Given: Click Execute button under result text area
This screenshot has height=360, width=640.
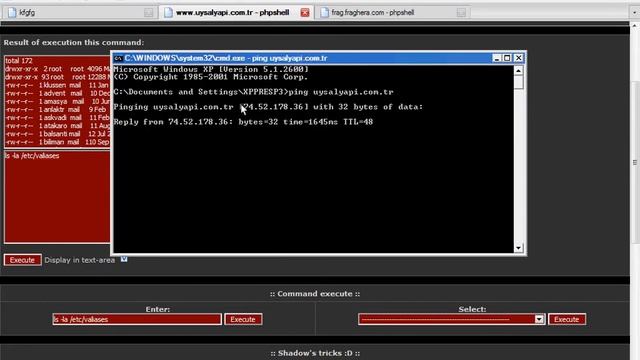Looking at the screenshot, I should (x=22, y=260).
